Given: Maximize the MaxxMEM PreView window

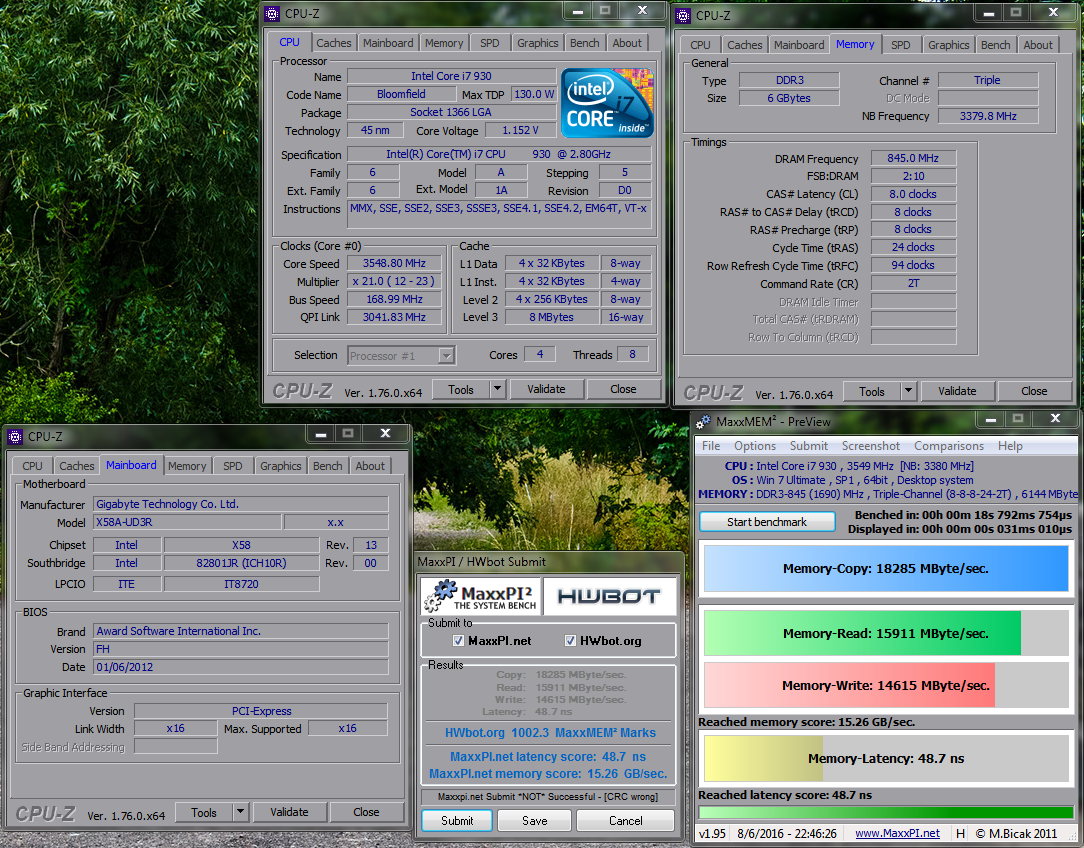Looking at the screenshot, I should coord(1018,419).
